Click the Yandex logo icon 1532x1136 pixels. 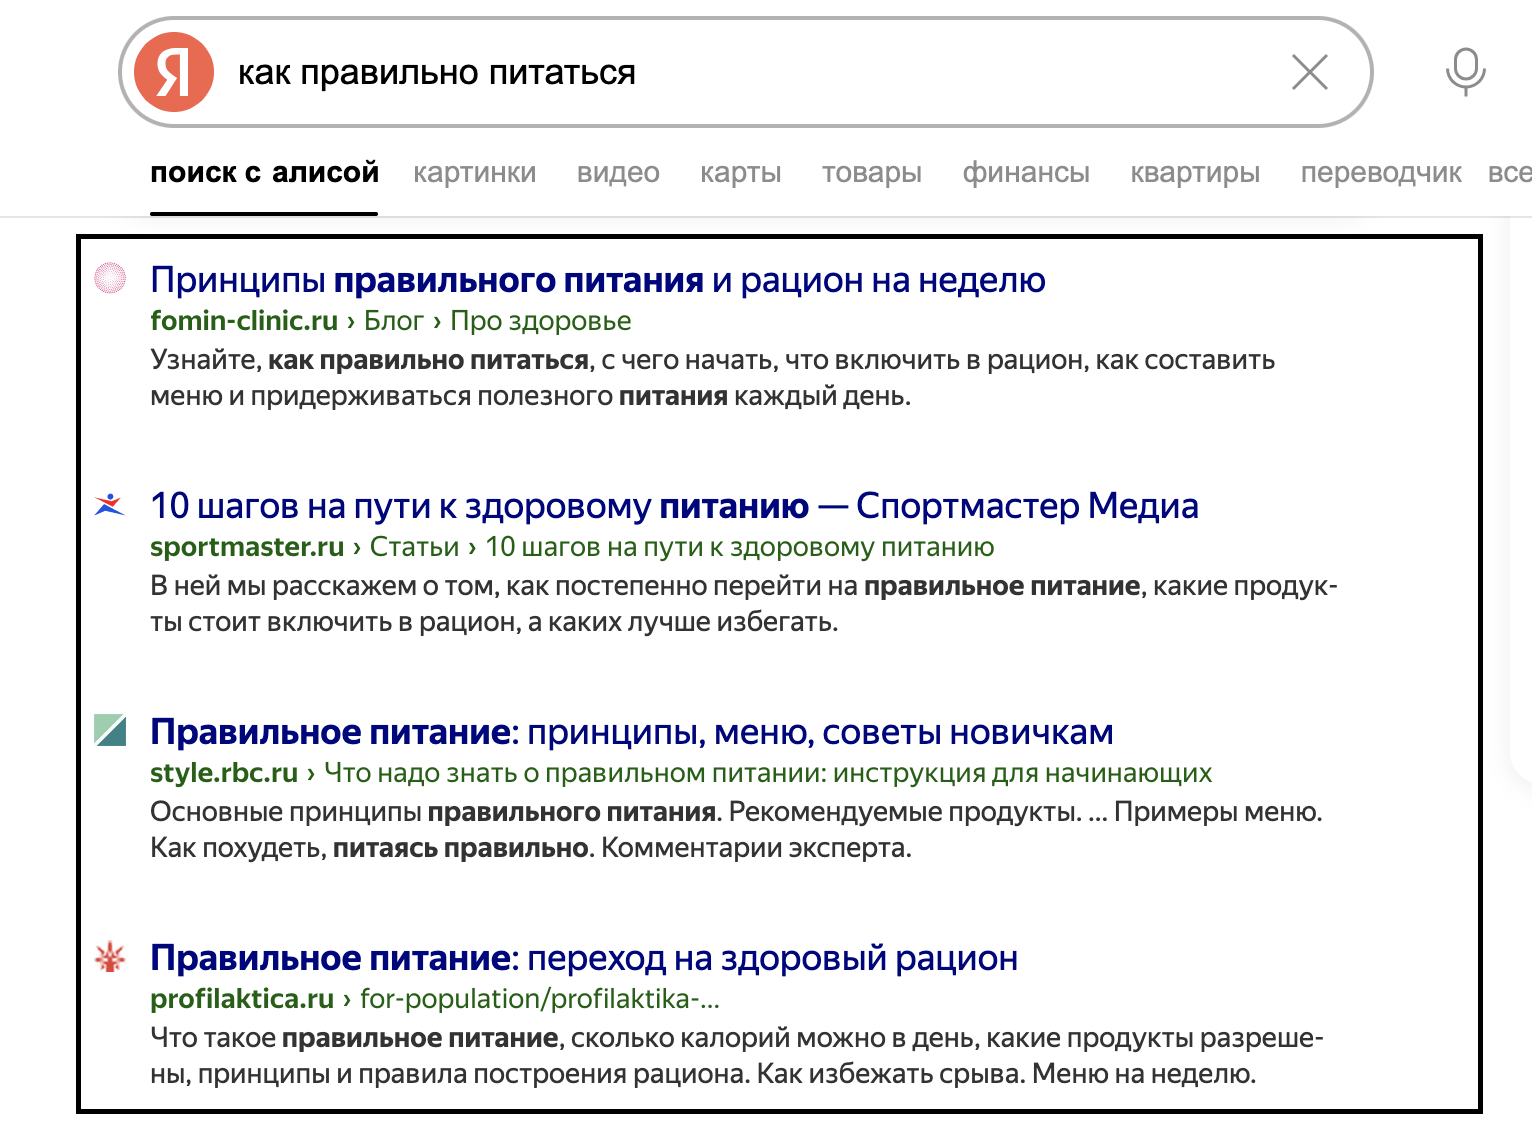pos(176,71)
